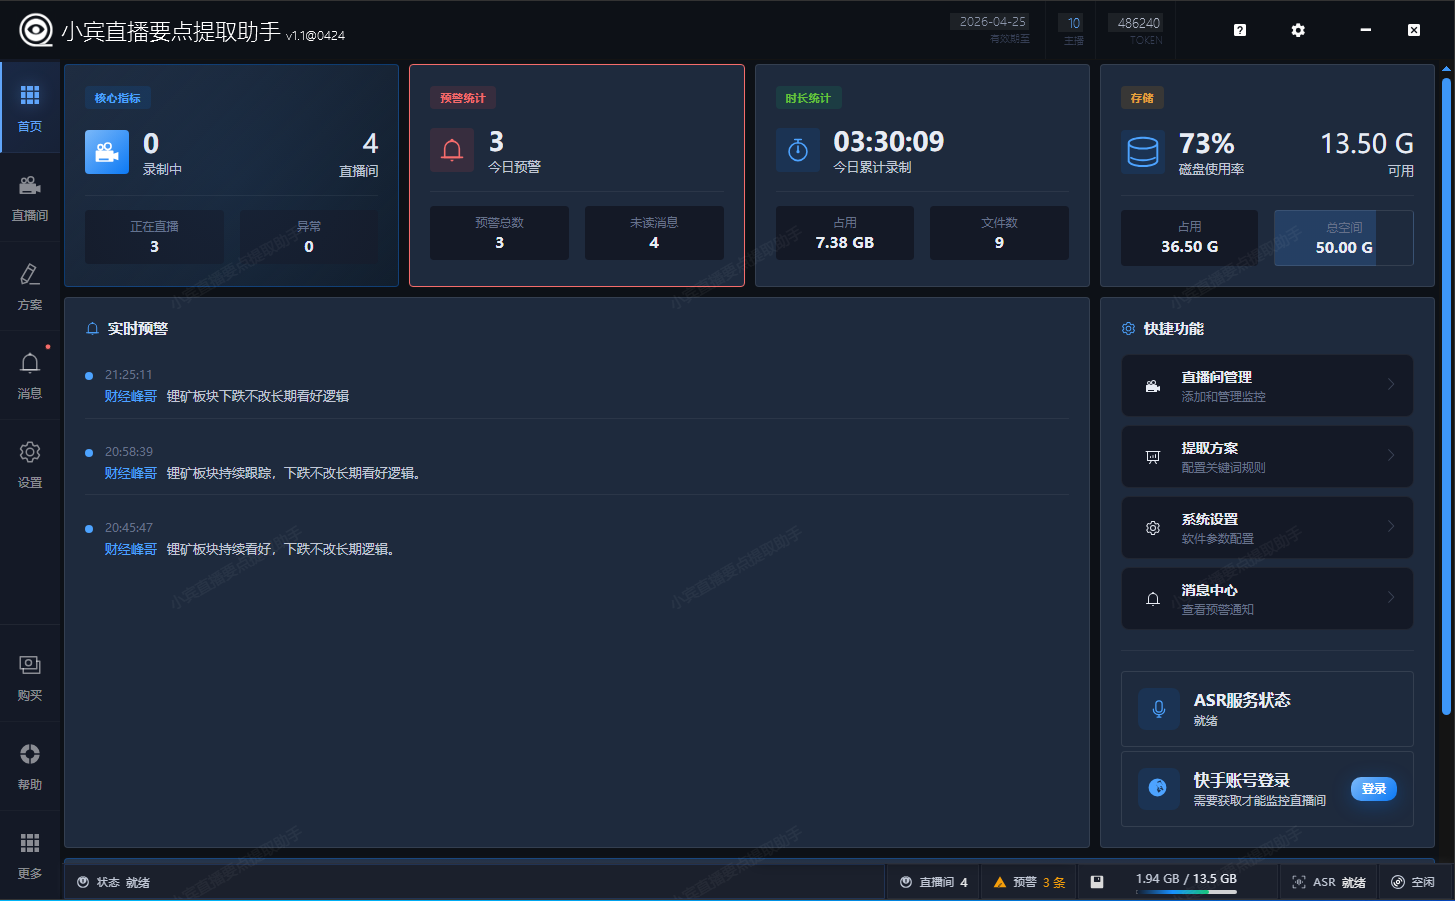The width and height of the screenshot is (1455, 901).
Task: Expand 系统设置 quick function arrow
Action: point(1390,527)
